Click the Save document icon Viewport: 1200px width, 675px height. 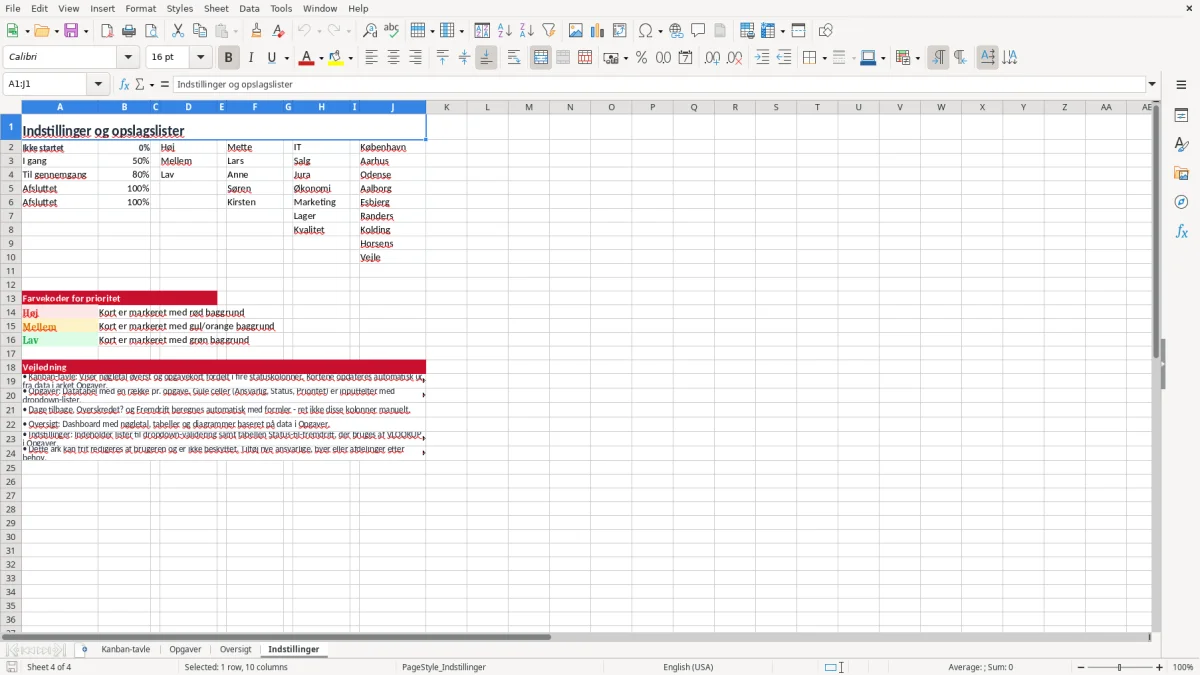(71, 31)
